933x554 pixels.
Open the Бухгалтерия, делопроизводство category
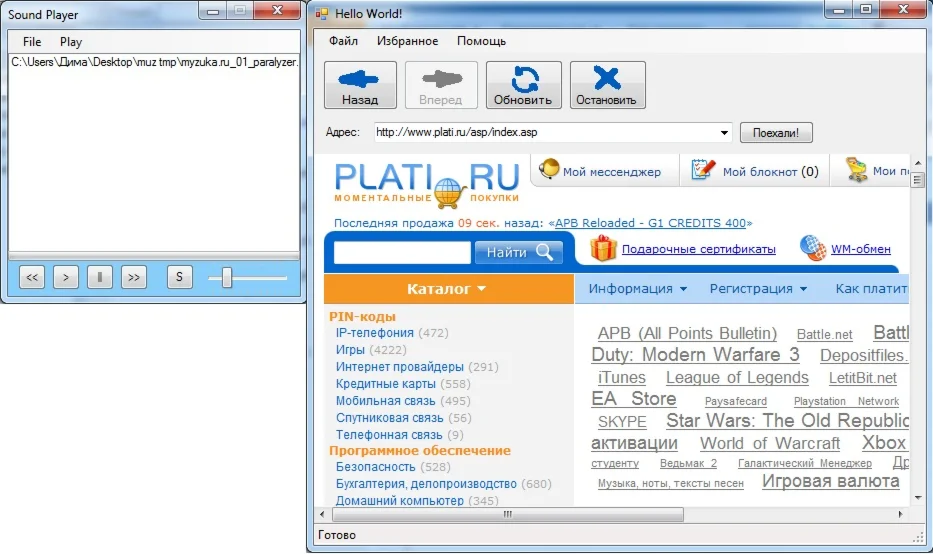click(426, 484)
